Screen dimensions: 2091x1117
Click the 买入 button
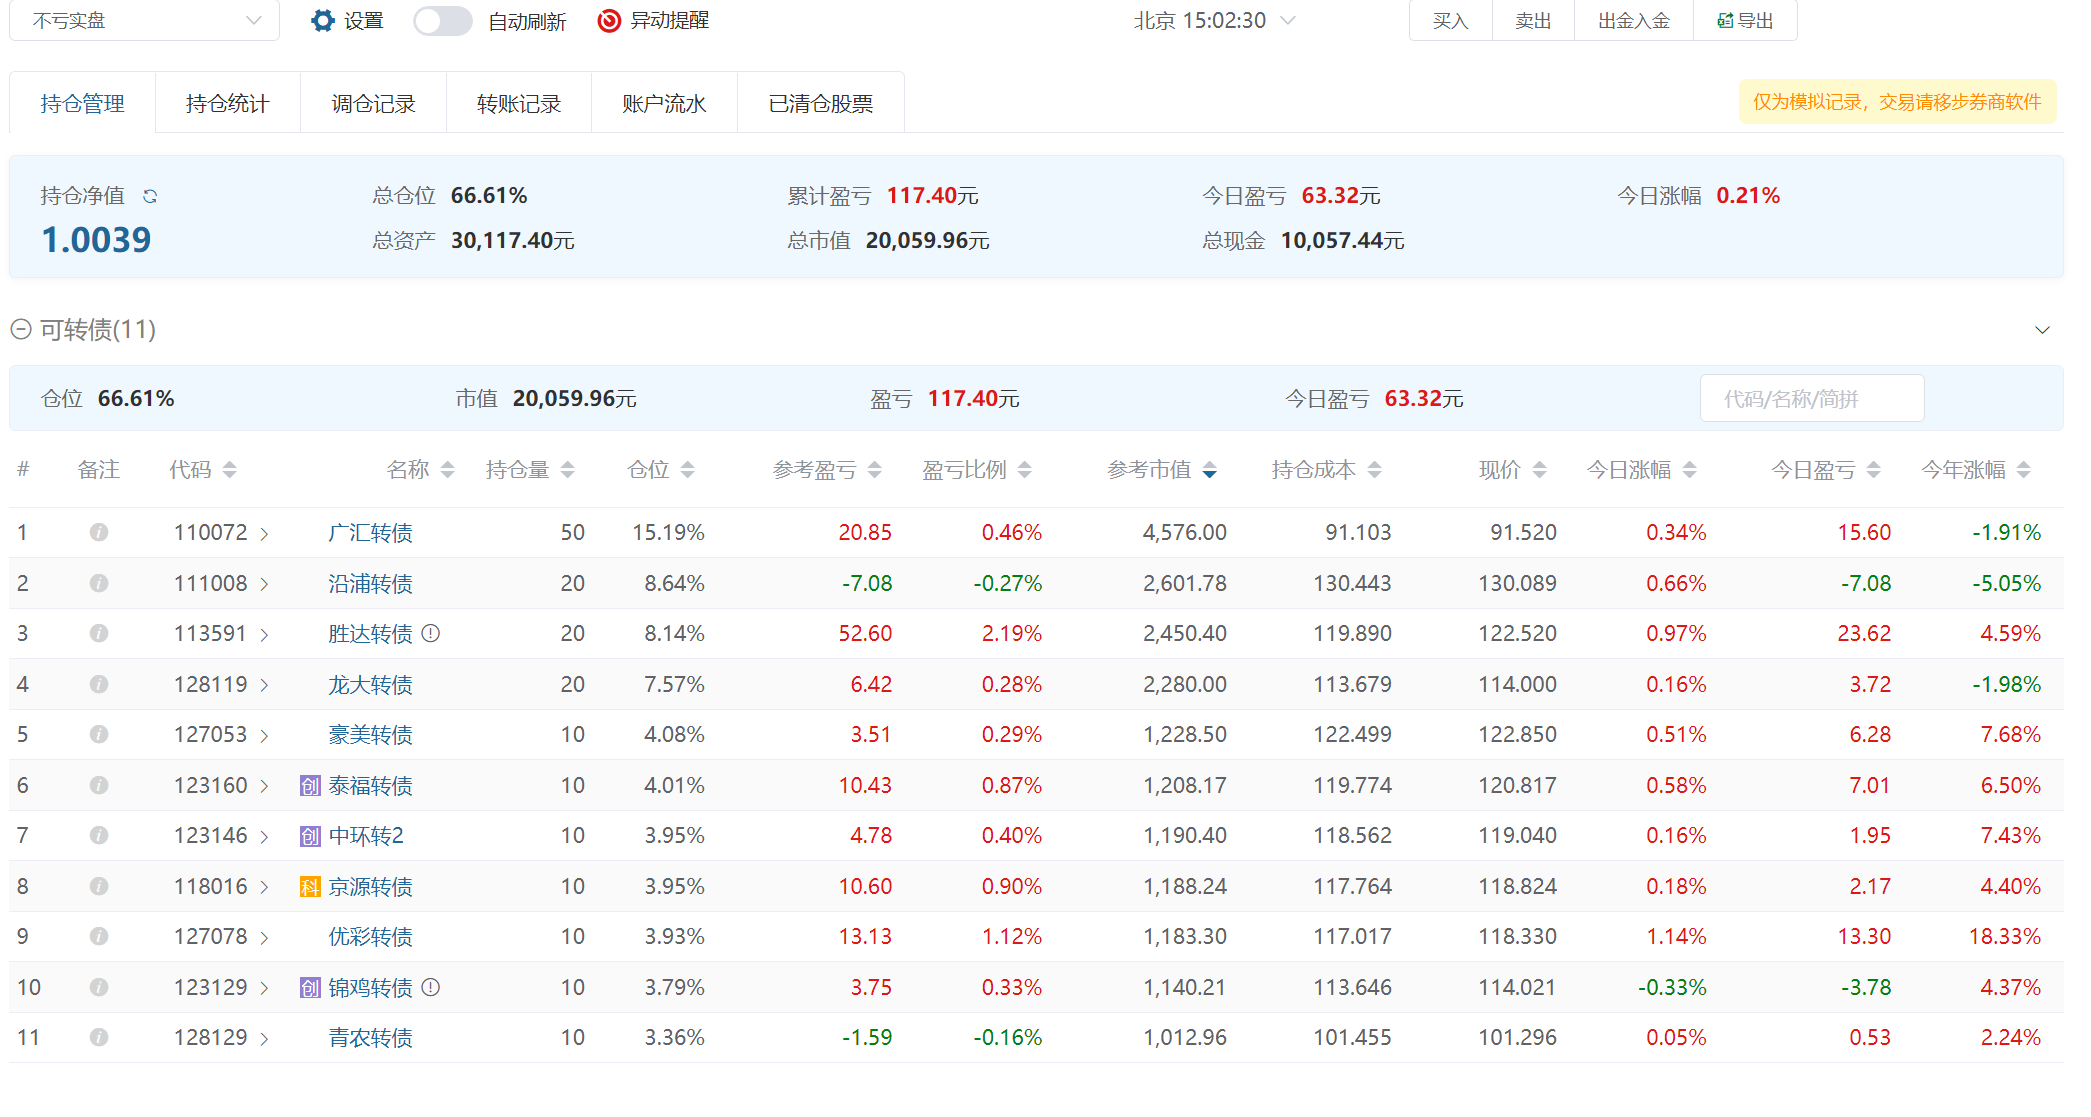click(1450, 21)
